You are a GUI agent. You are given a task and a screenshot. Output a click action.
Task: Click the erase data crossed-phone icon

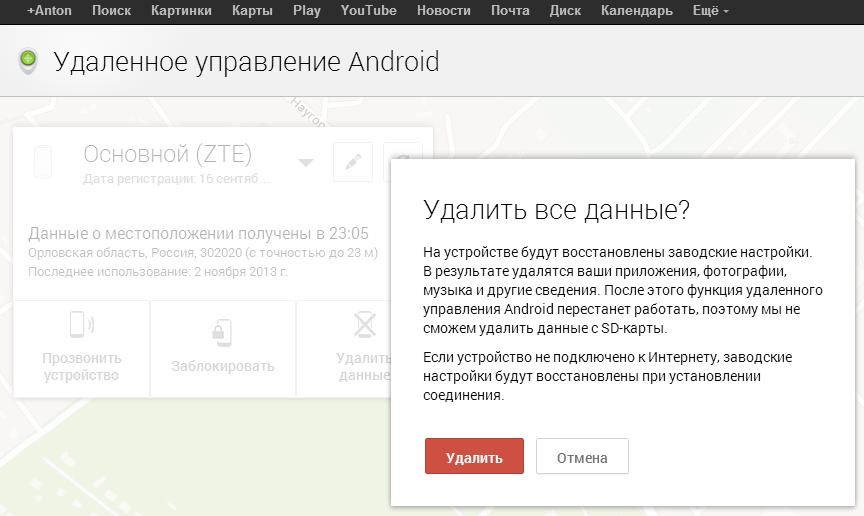tap(364, 327)
